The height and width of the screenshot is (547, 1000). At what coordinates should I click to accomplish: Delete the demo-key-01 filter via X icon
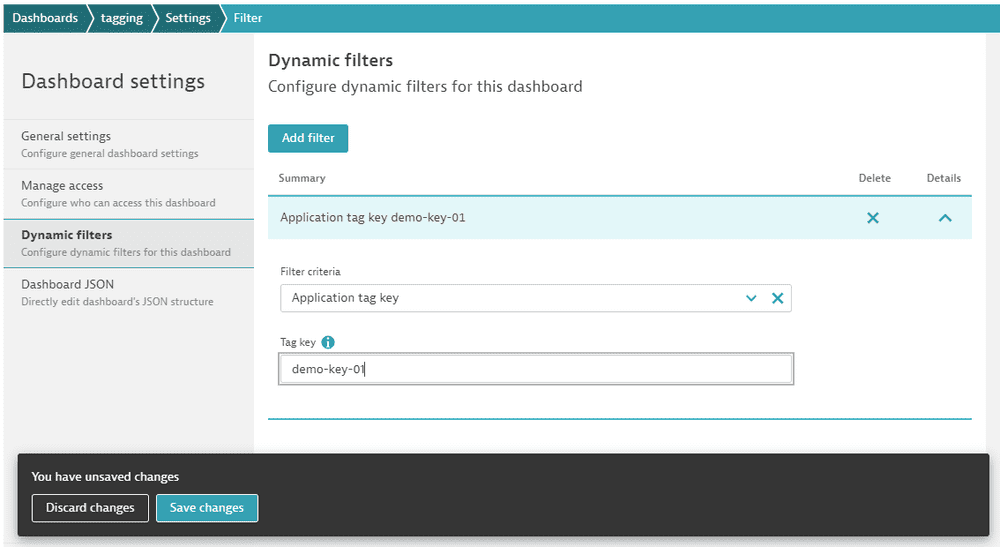pyautogui.click(x=872, y=218)
